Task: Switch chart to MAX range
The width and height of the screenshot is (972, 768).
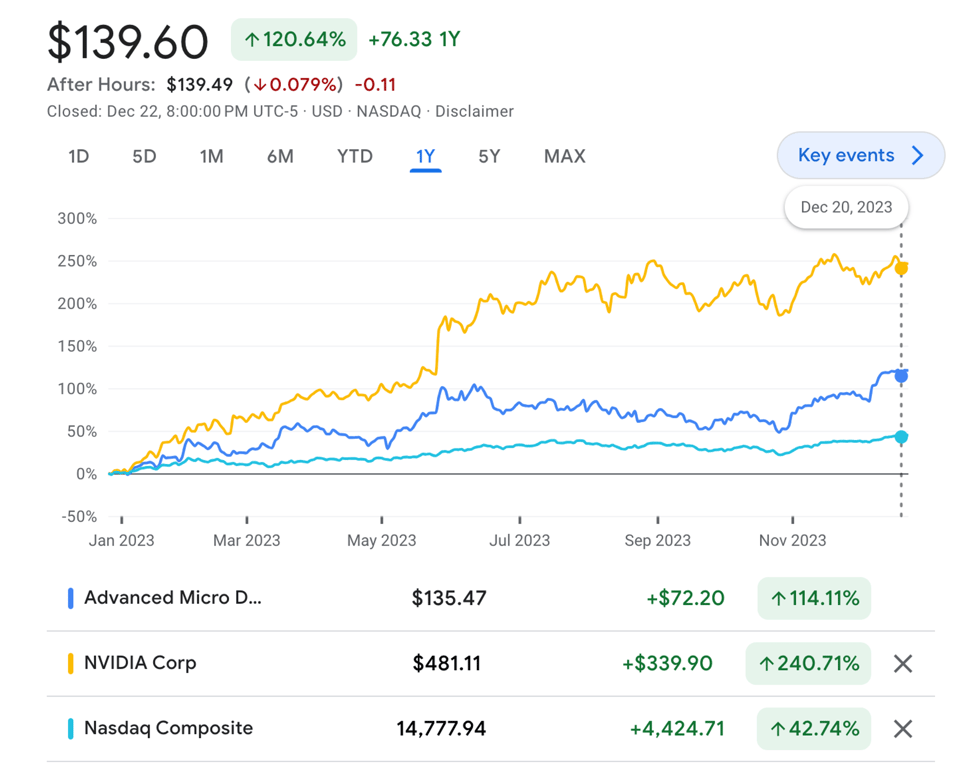Action: (x=564, y=156)
